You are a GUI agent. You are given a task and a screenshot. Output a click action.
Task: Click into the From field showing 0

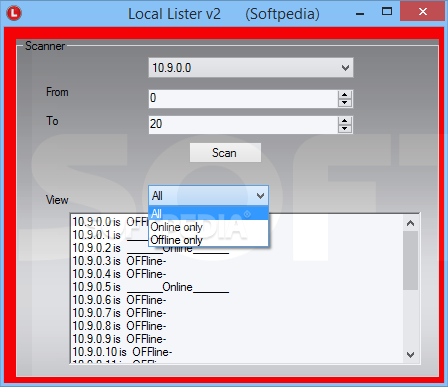[243, 99]
